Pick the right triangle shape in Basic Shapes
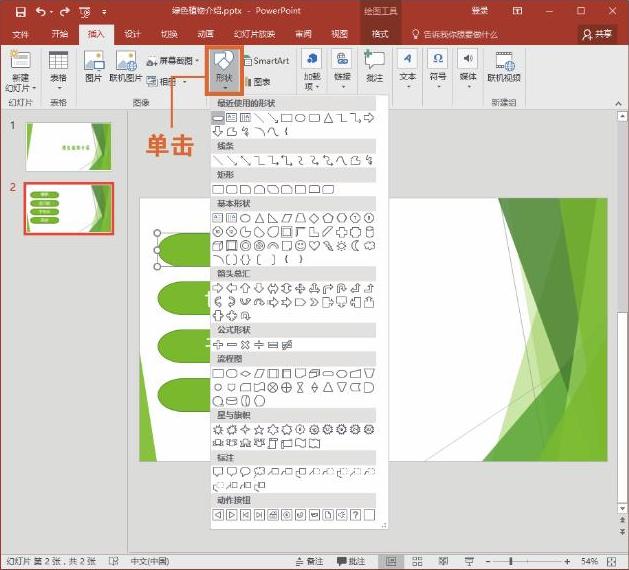Screen dimensions: 629x570 [273, 218]
